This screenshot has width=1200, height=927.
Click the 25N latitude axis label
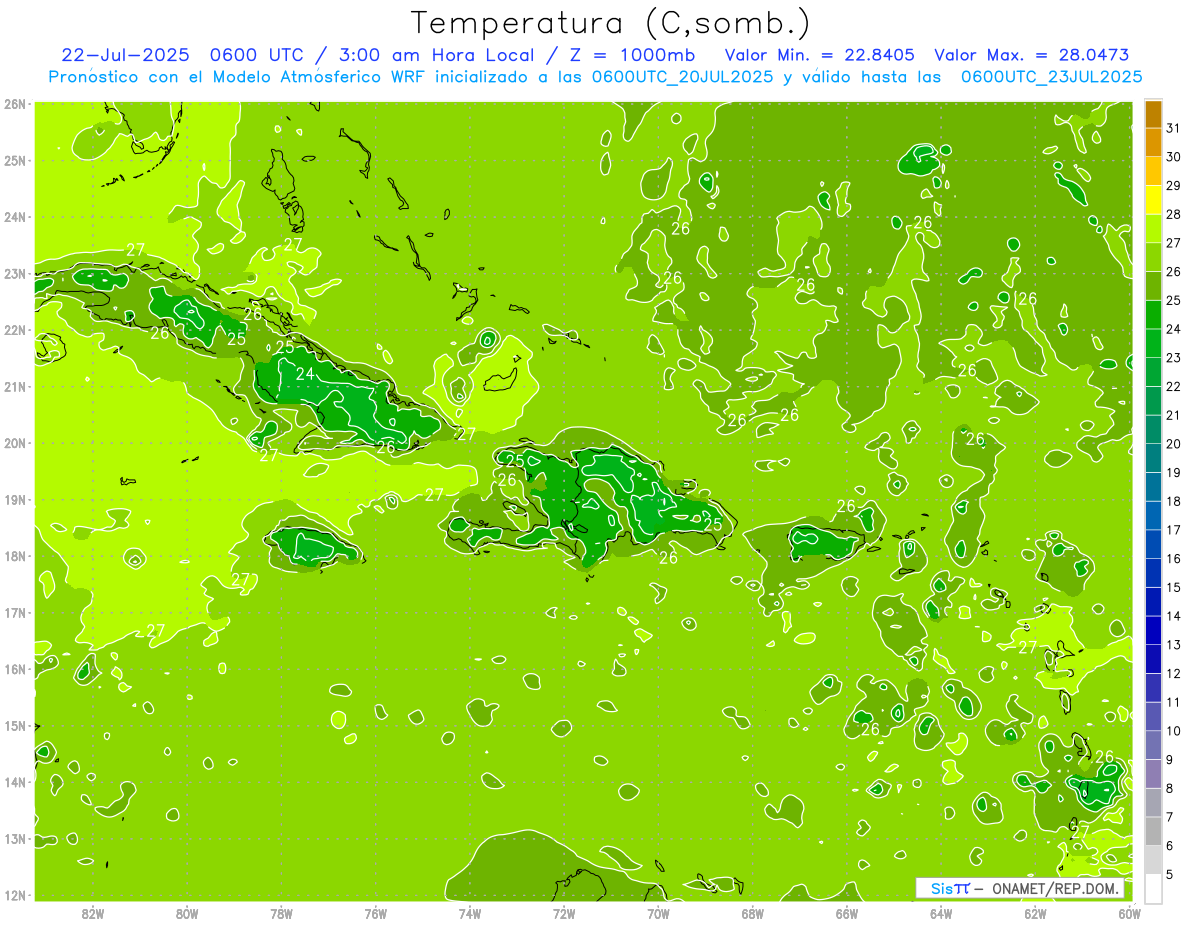click(15, 160)
